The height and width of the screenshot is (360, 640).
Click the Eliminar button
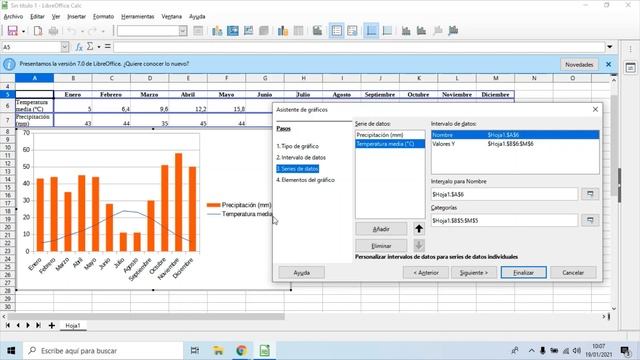click(x=381, y=246)
